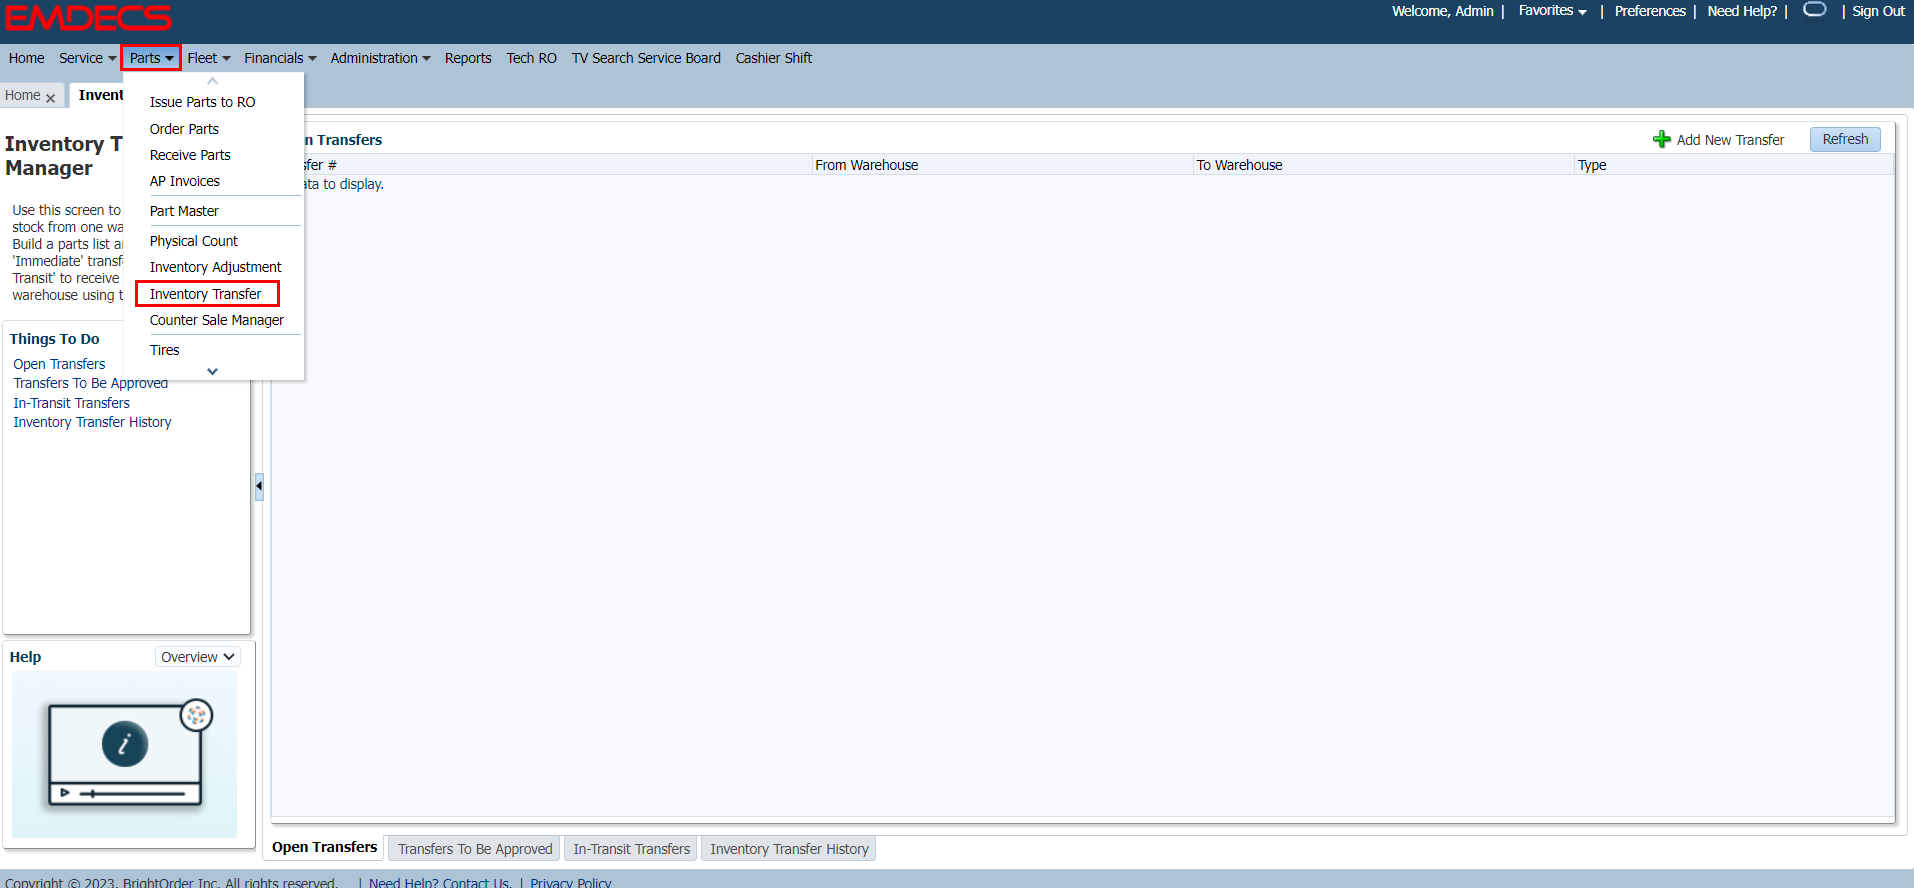Open Reports from the menu bar
The width and height of the screenshot is (1914, 888).
click(468, 58)
